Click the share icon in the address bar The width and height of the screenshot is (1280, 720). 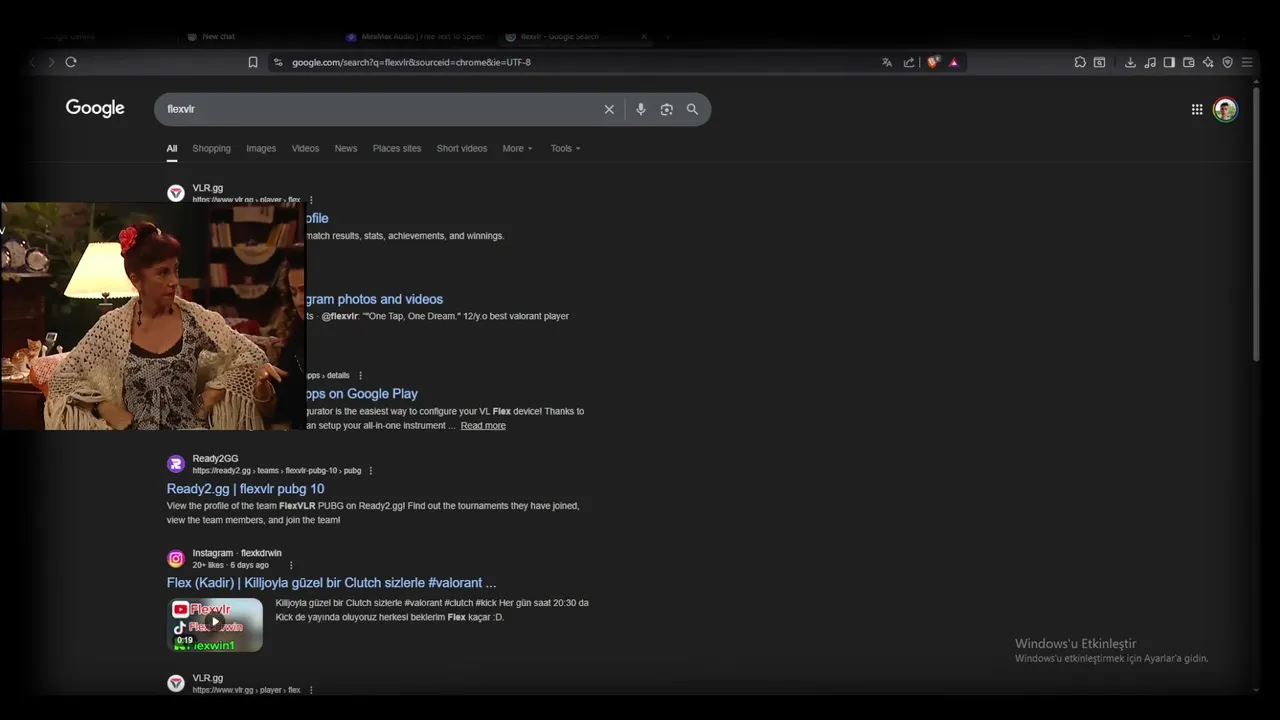(x=909, y=62)
